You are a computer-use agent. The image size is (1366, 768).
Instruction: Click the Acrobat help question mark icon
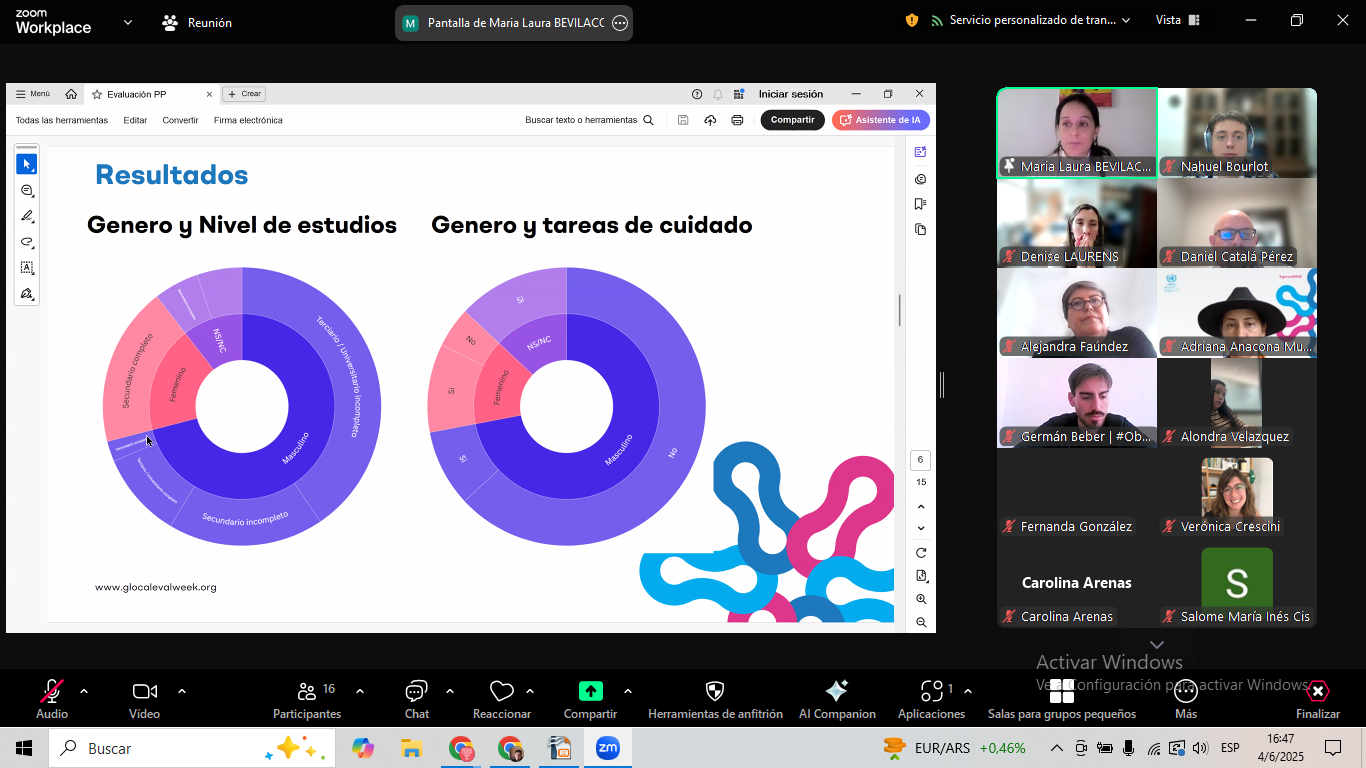pos(697,94)
